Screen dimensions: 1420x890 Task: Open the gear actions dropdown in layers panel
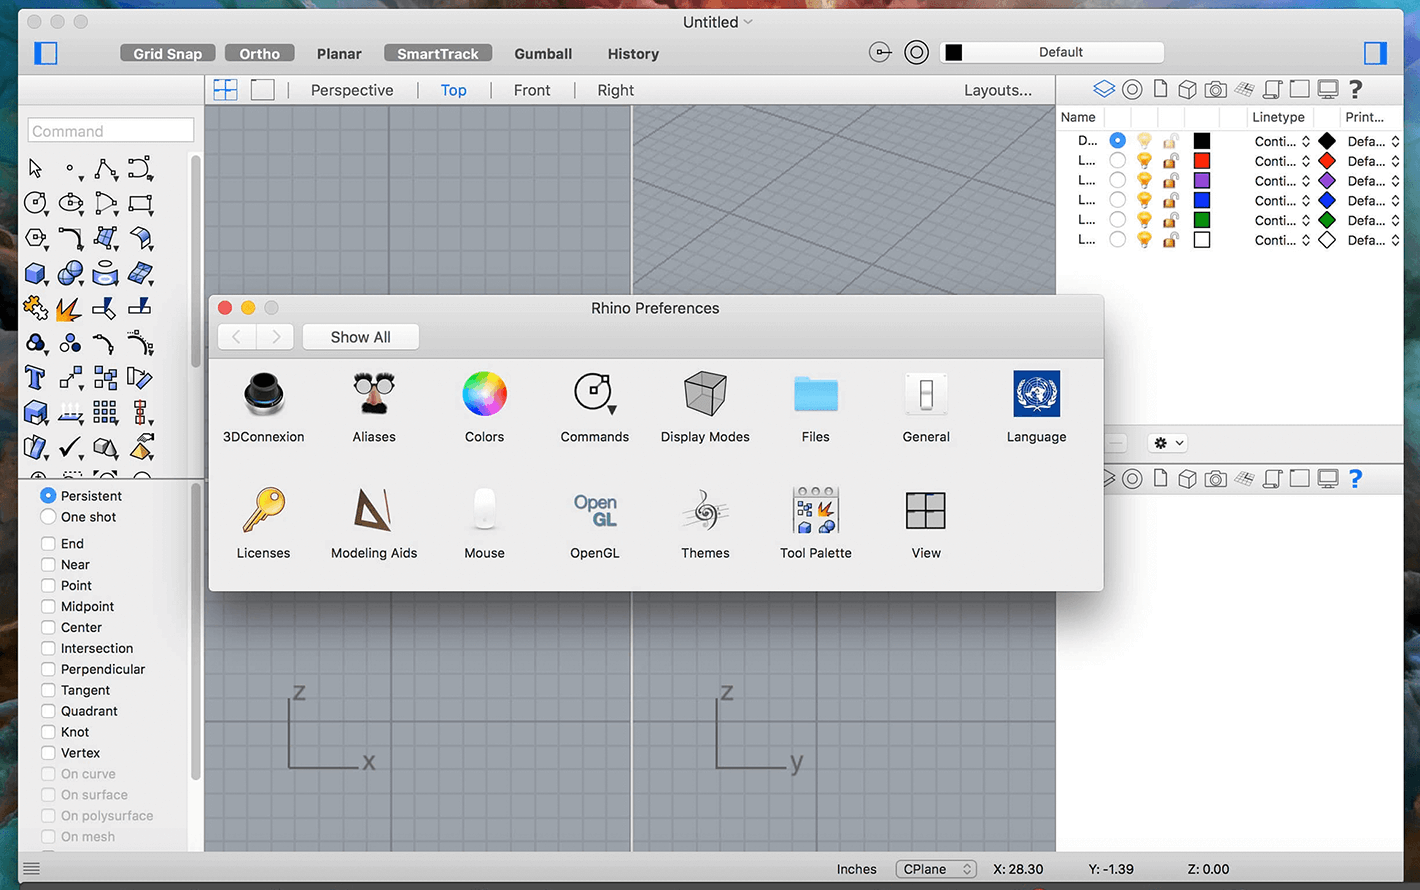(1168, 443)
